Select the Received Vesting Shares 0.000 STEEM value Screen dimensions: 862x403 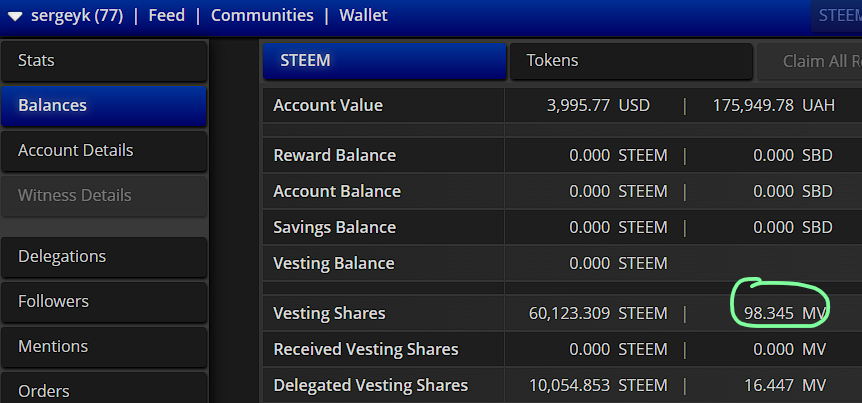tap(618, 350)
